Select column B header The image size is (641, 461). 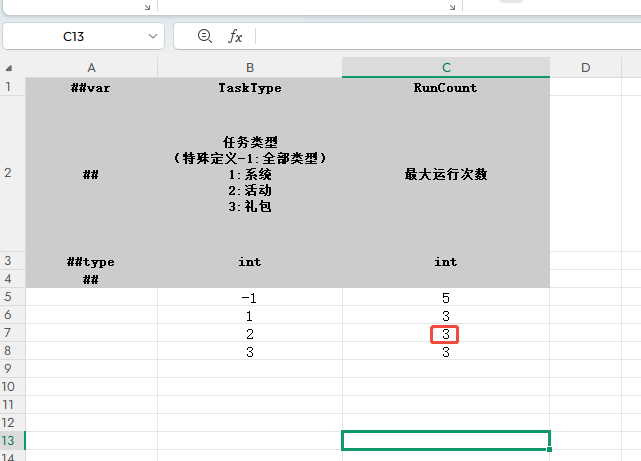(x=249, y=67)
